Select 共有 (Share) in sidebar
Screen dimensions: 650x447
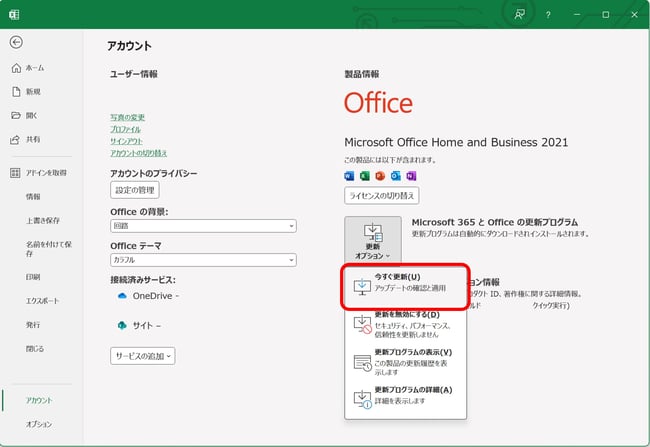pos(33,139)
